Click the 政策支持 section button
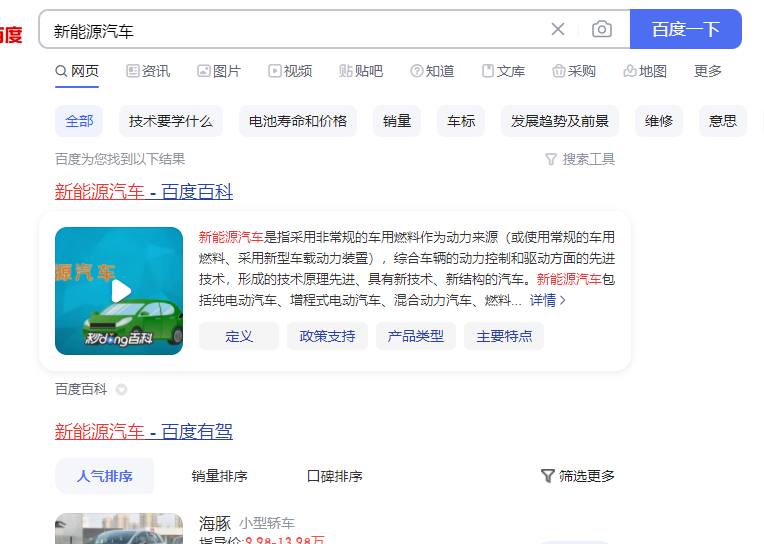The height and width of the screenshot is (544, 764). coord(327,336)
